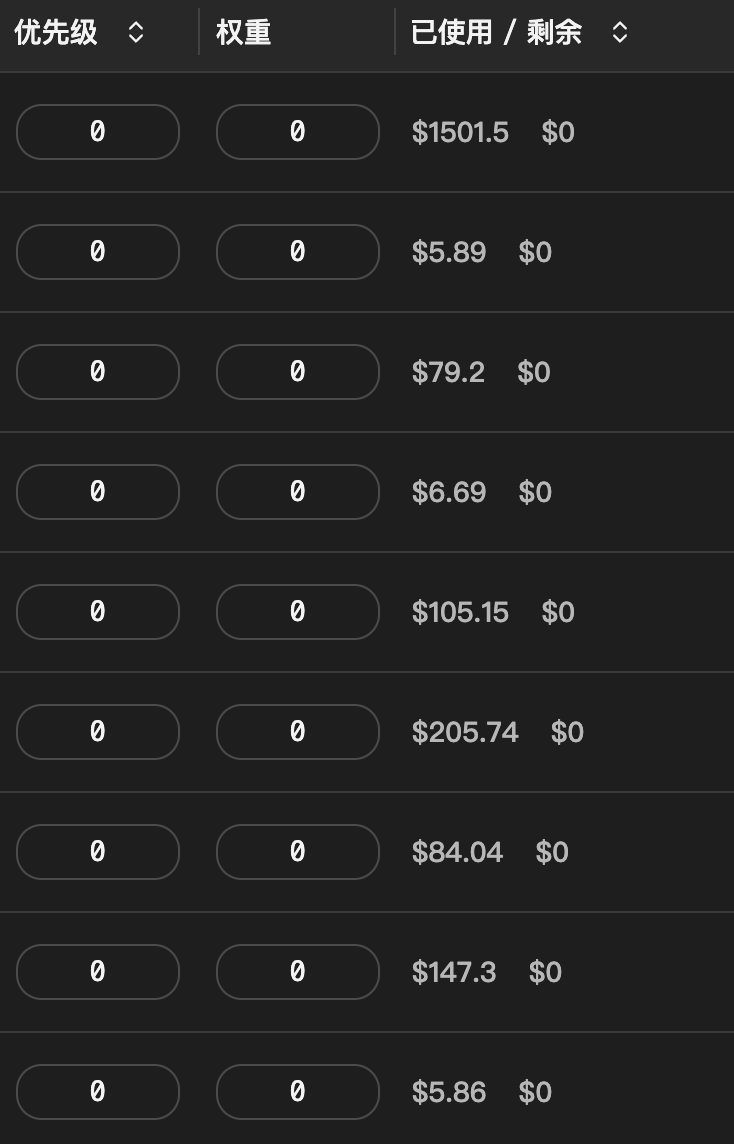Image resolution: width=734 pixels, height=1144 pixels.
Task: Sort by 优先级 column arrows
Action: click(136, 32)
